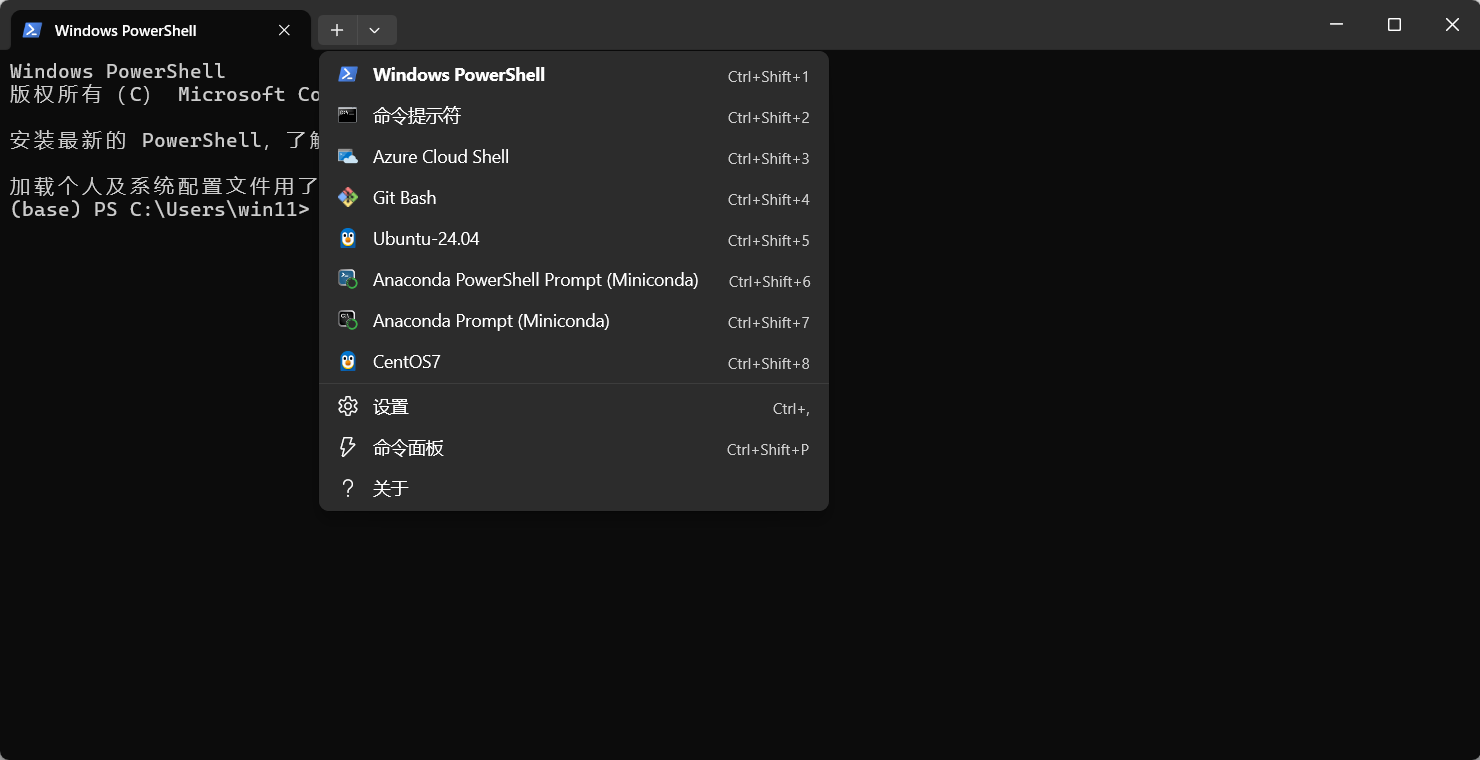Image resolution: width=1480 pixels, height=760 pixels.
Task: Click the Anaconda Prompt (Miniconda) icon
Action: tap(348, 320)
